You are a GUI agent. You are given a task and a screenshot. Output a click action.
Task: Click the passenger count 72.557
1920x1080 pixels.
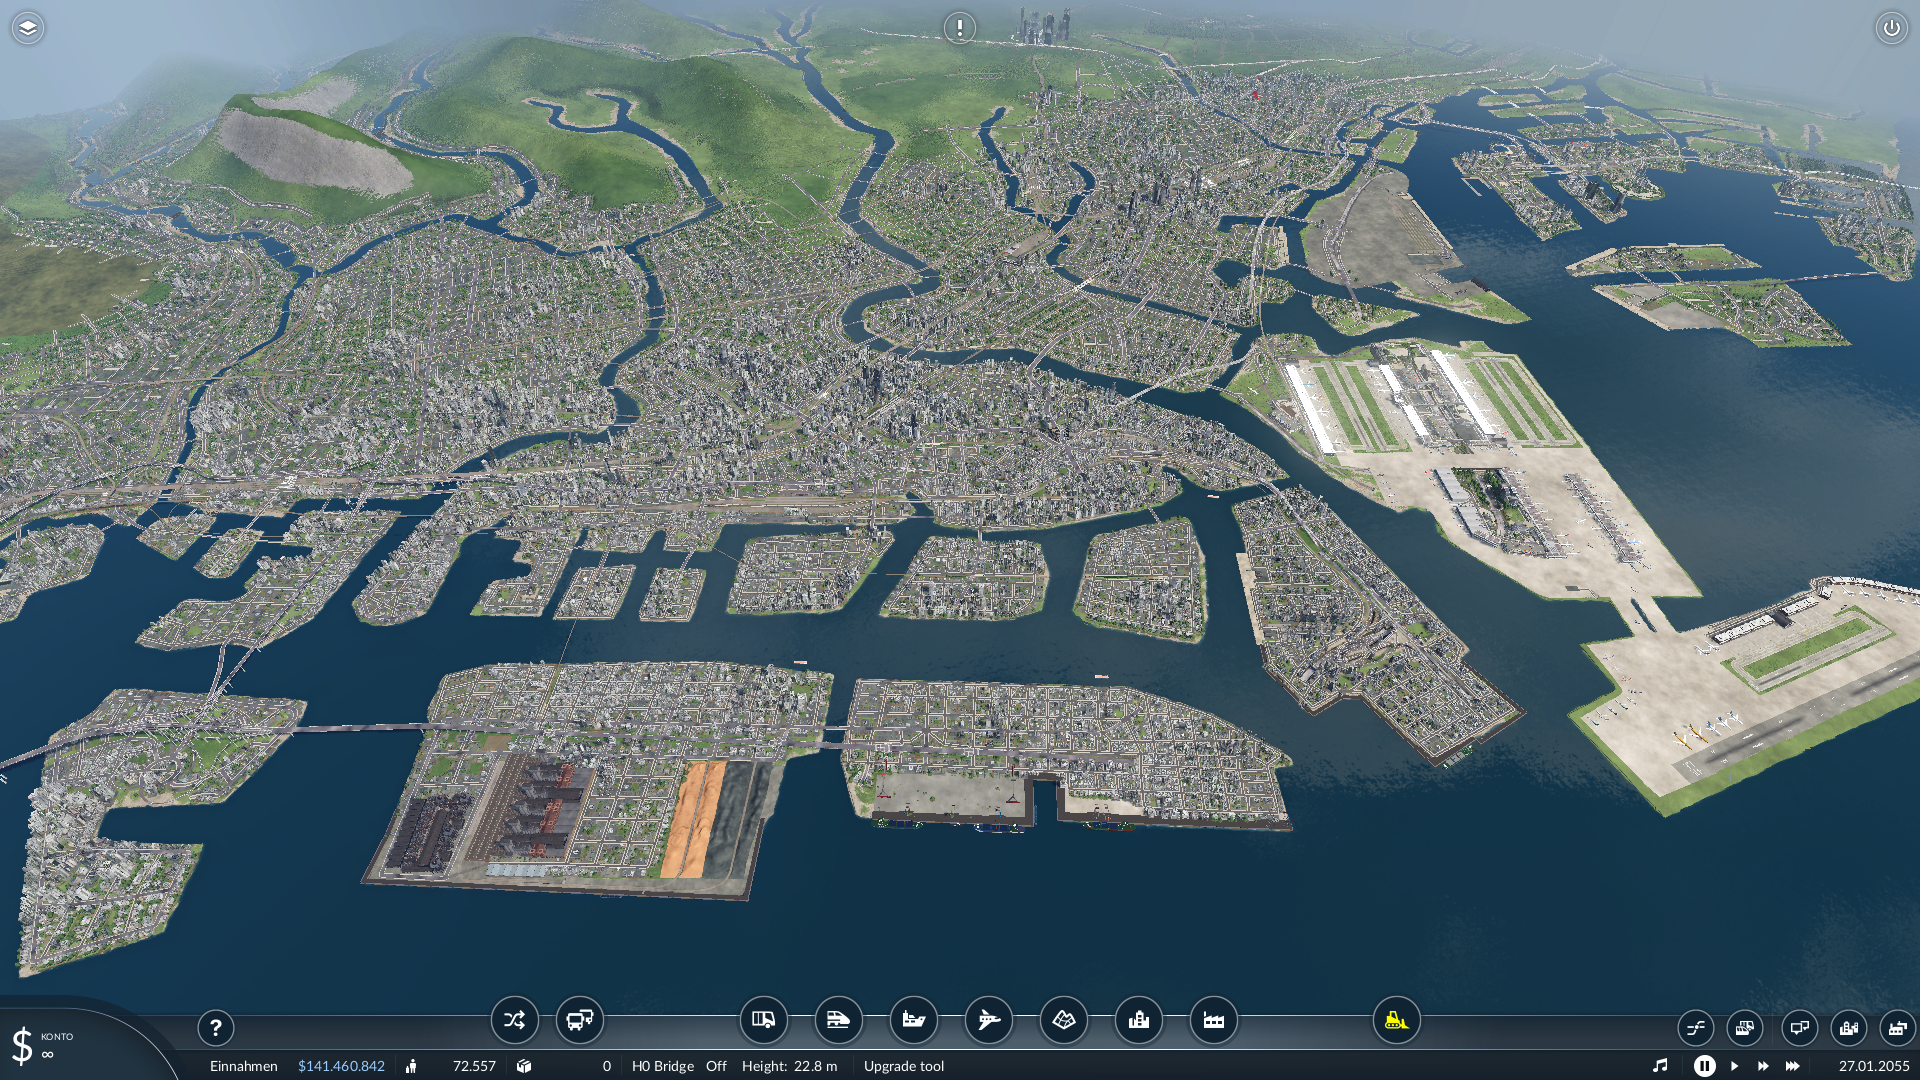tap(474, 1066)
